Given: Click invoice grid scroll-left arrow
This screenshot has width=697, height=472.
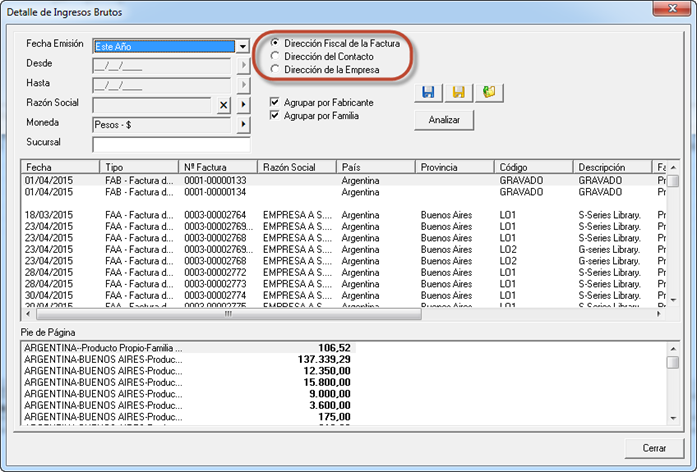Looking at the screenshot, I should coord(28,314).
